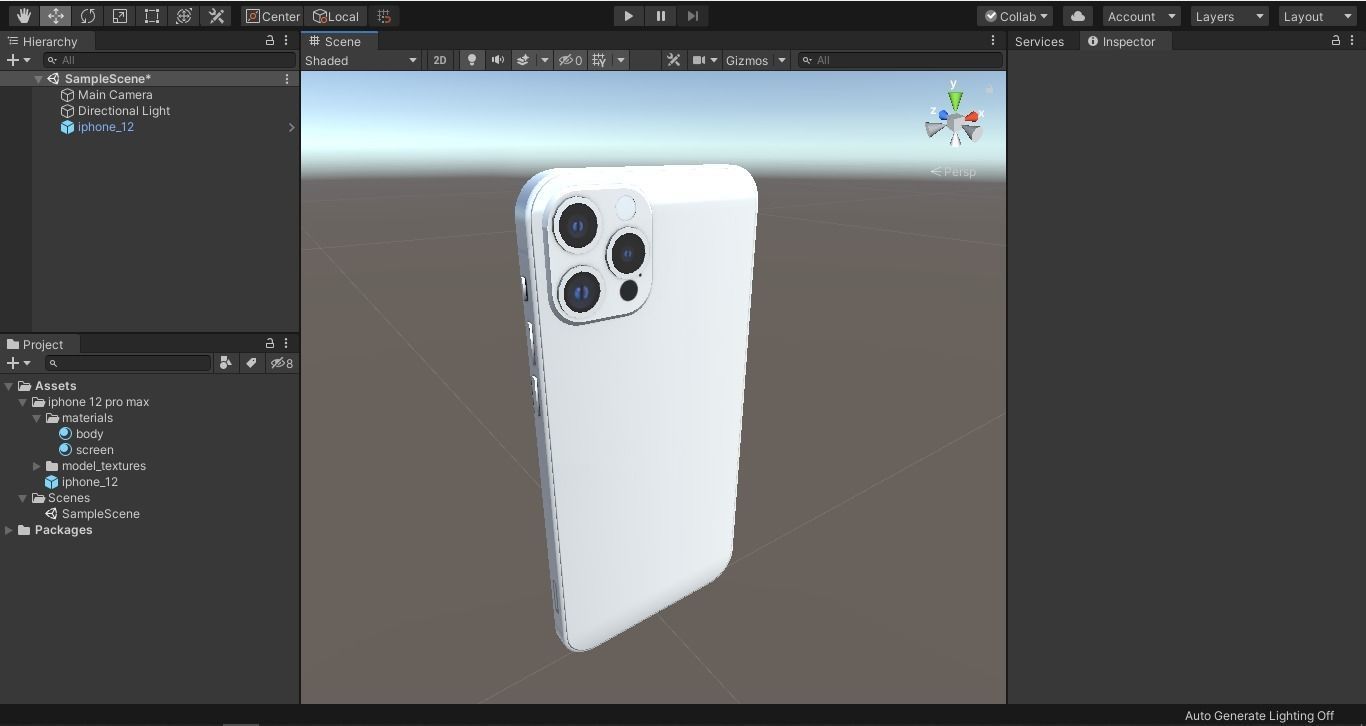Toggle scene grid visibility

599,60
